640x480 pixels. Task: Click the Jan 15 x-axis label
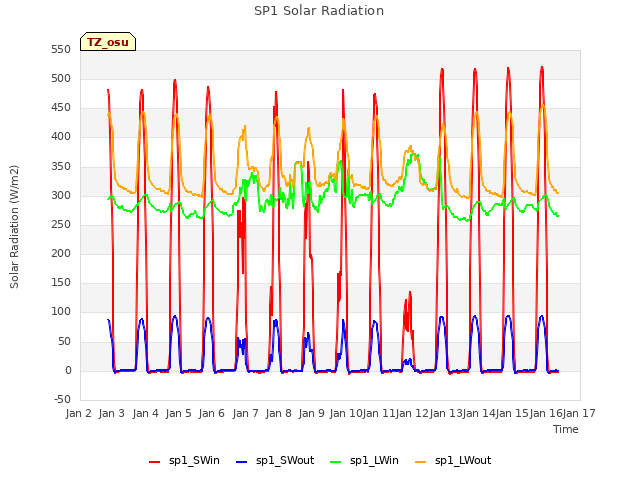point(512,413)
